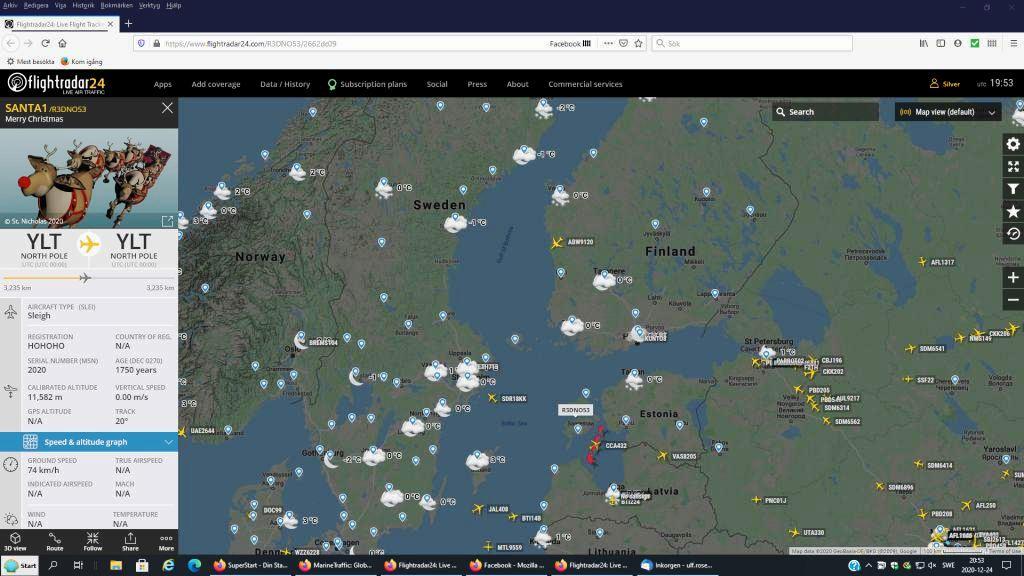Open the Apps navigation item

click(x=163, y=84)
